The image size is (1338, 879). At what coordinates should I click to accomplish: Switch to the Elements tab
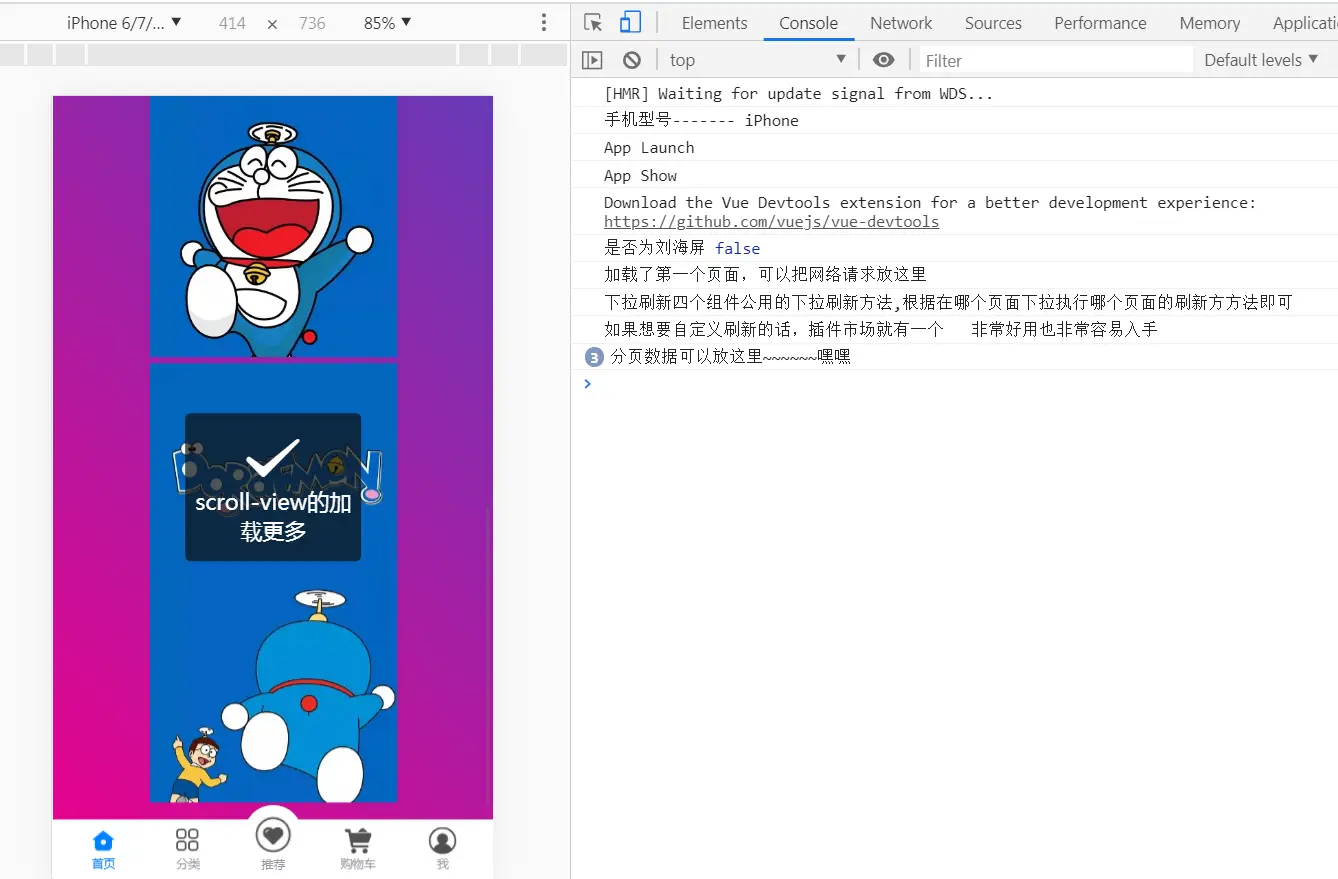click(x=714, y=23)
